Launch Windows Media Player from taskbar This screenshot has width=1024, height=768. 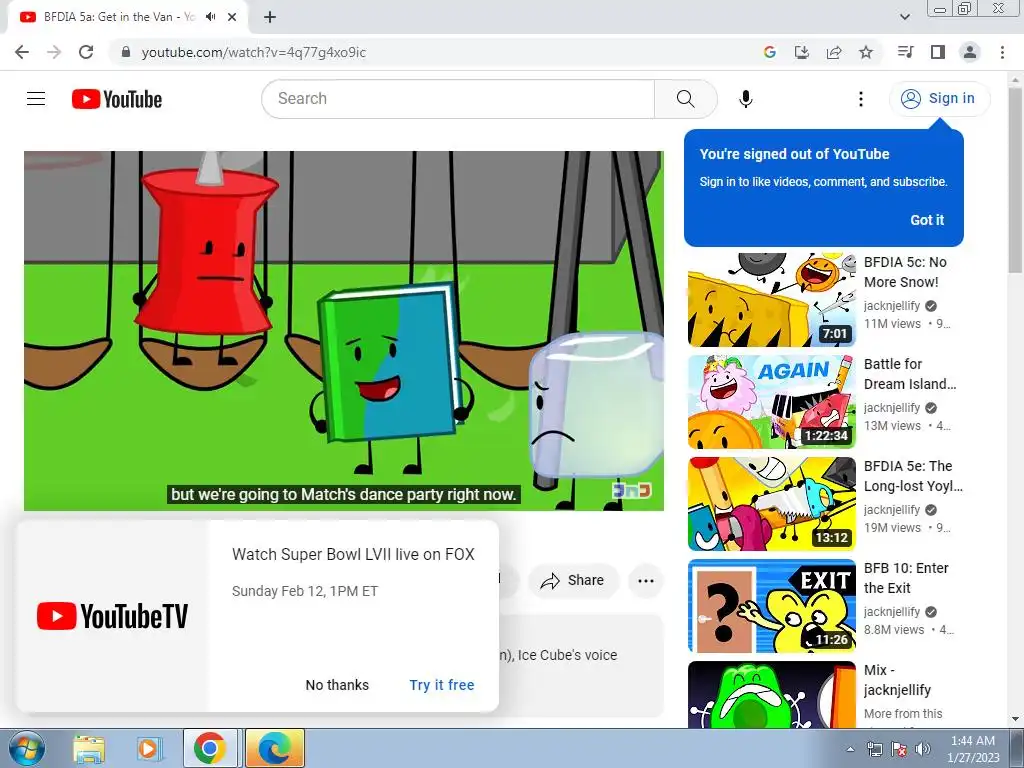(x=149, y=748)
